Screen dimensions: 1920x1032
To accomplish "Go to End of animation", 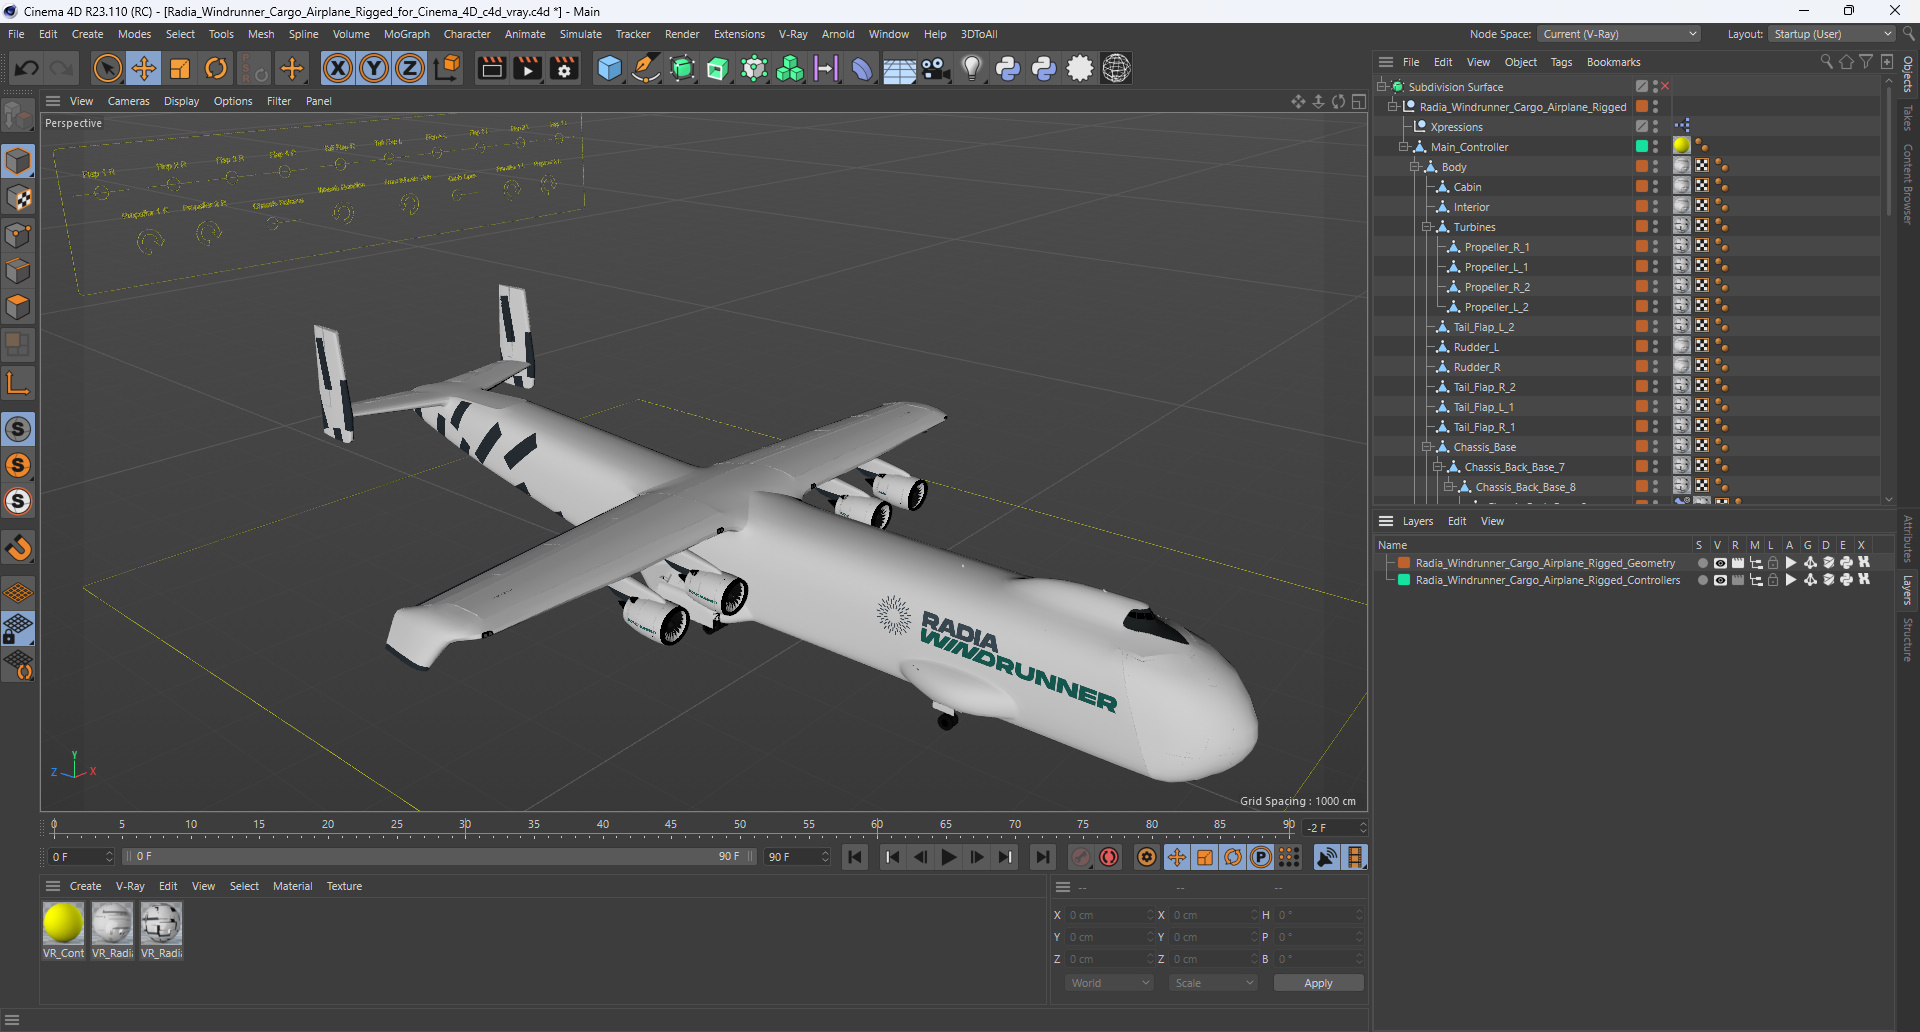I will (x=1042, y=857).
